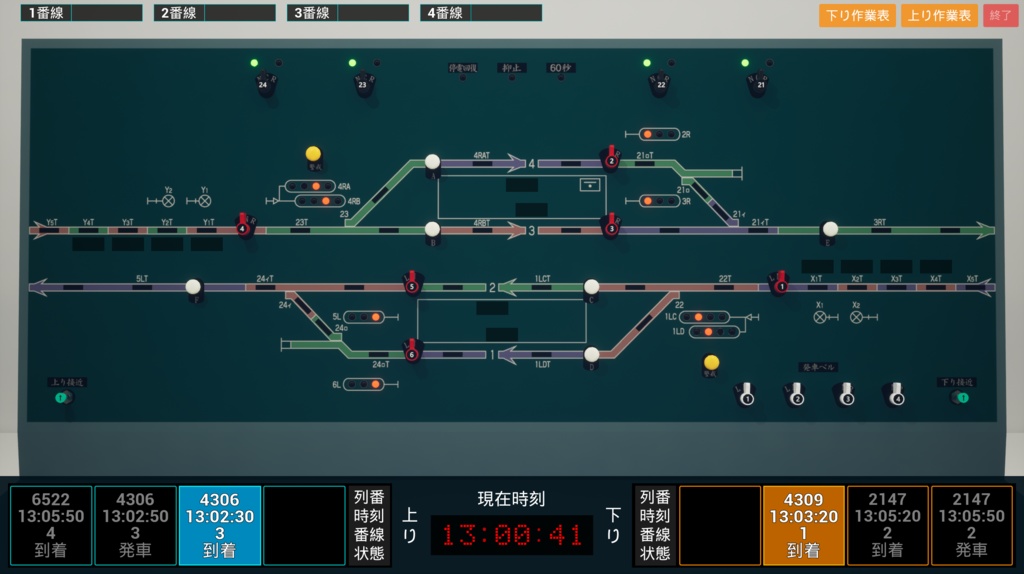Click the 6L signal indicator
Viewport: 1024px width, 574px height.
pos(364,385)
